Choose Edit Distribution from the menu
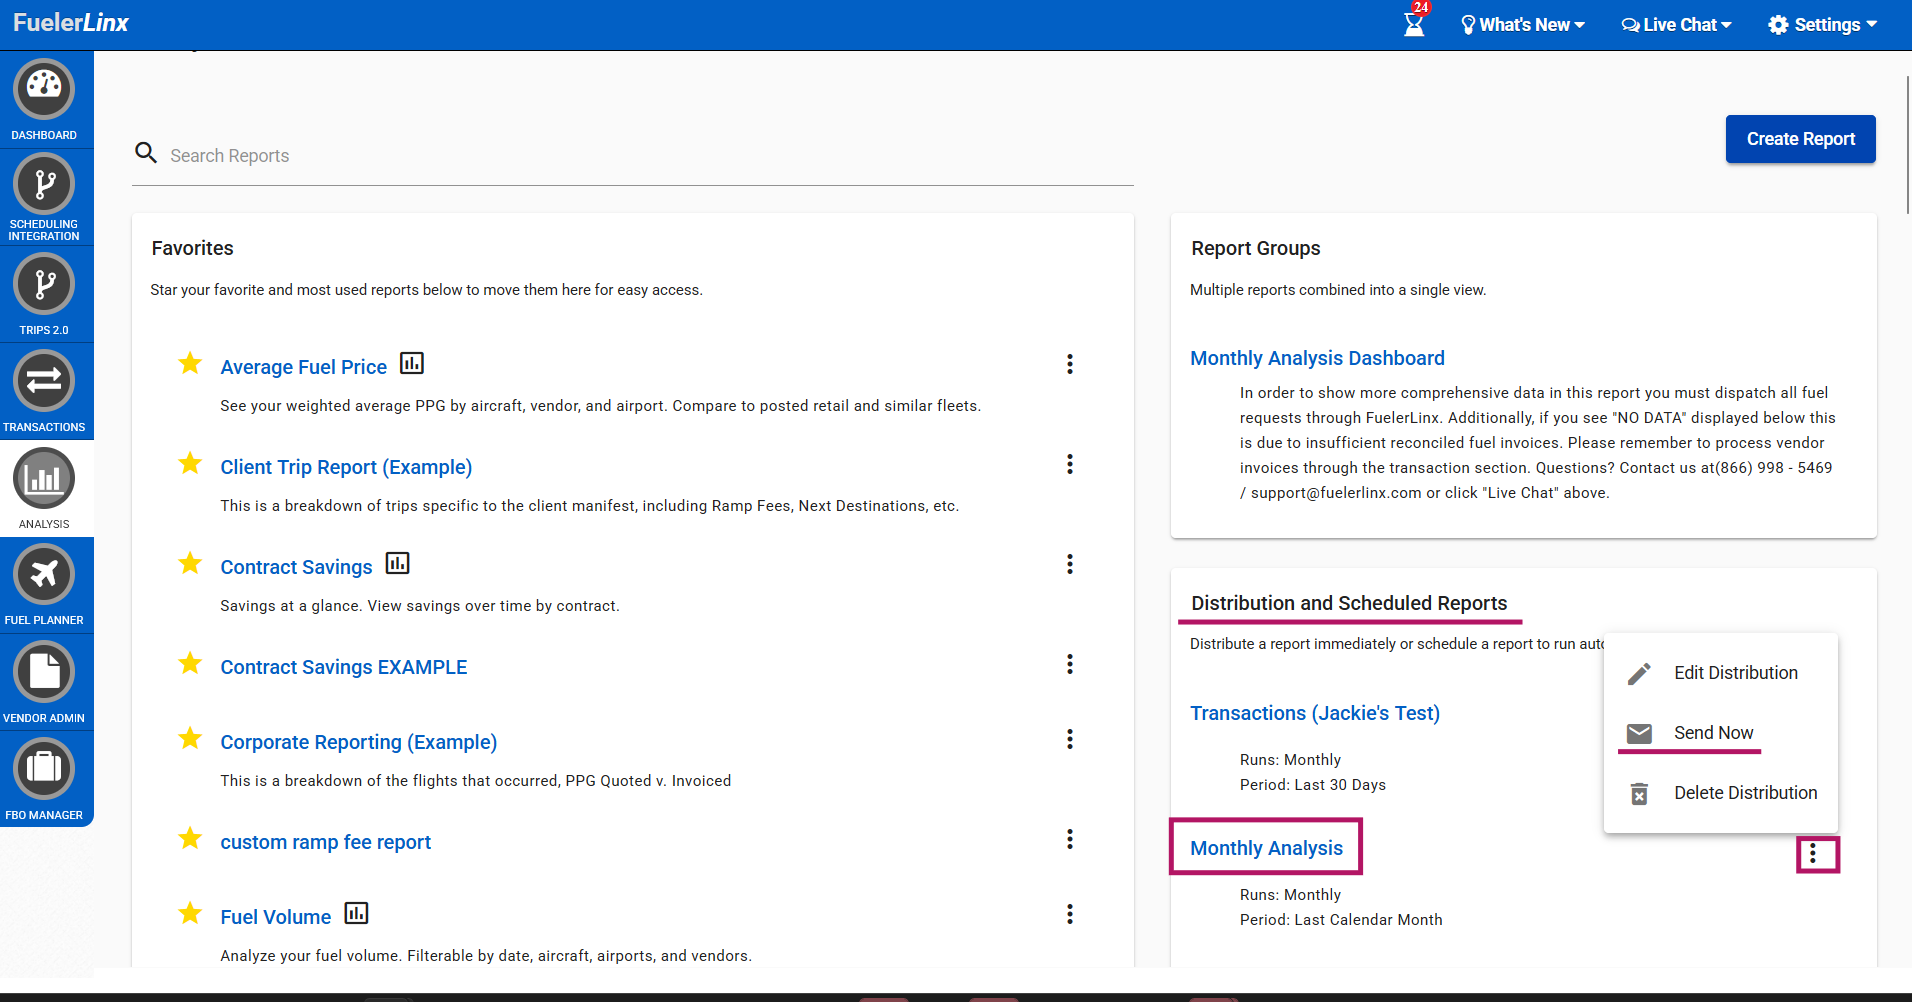Image resolution: width=1912 pixels, height=1002 pixels. (1721, 673)
